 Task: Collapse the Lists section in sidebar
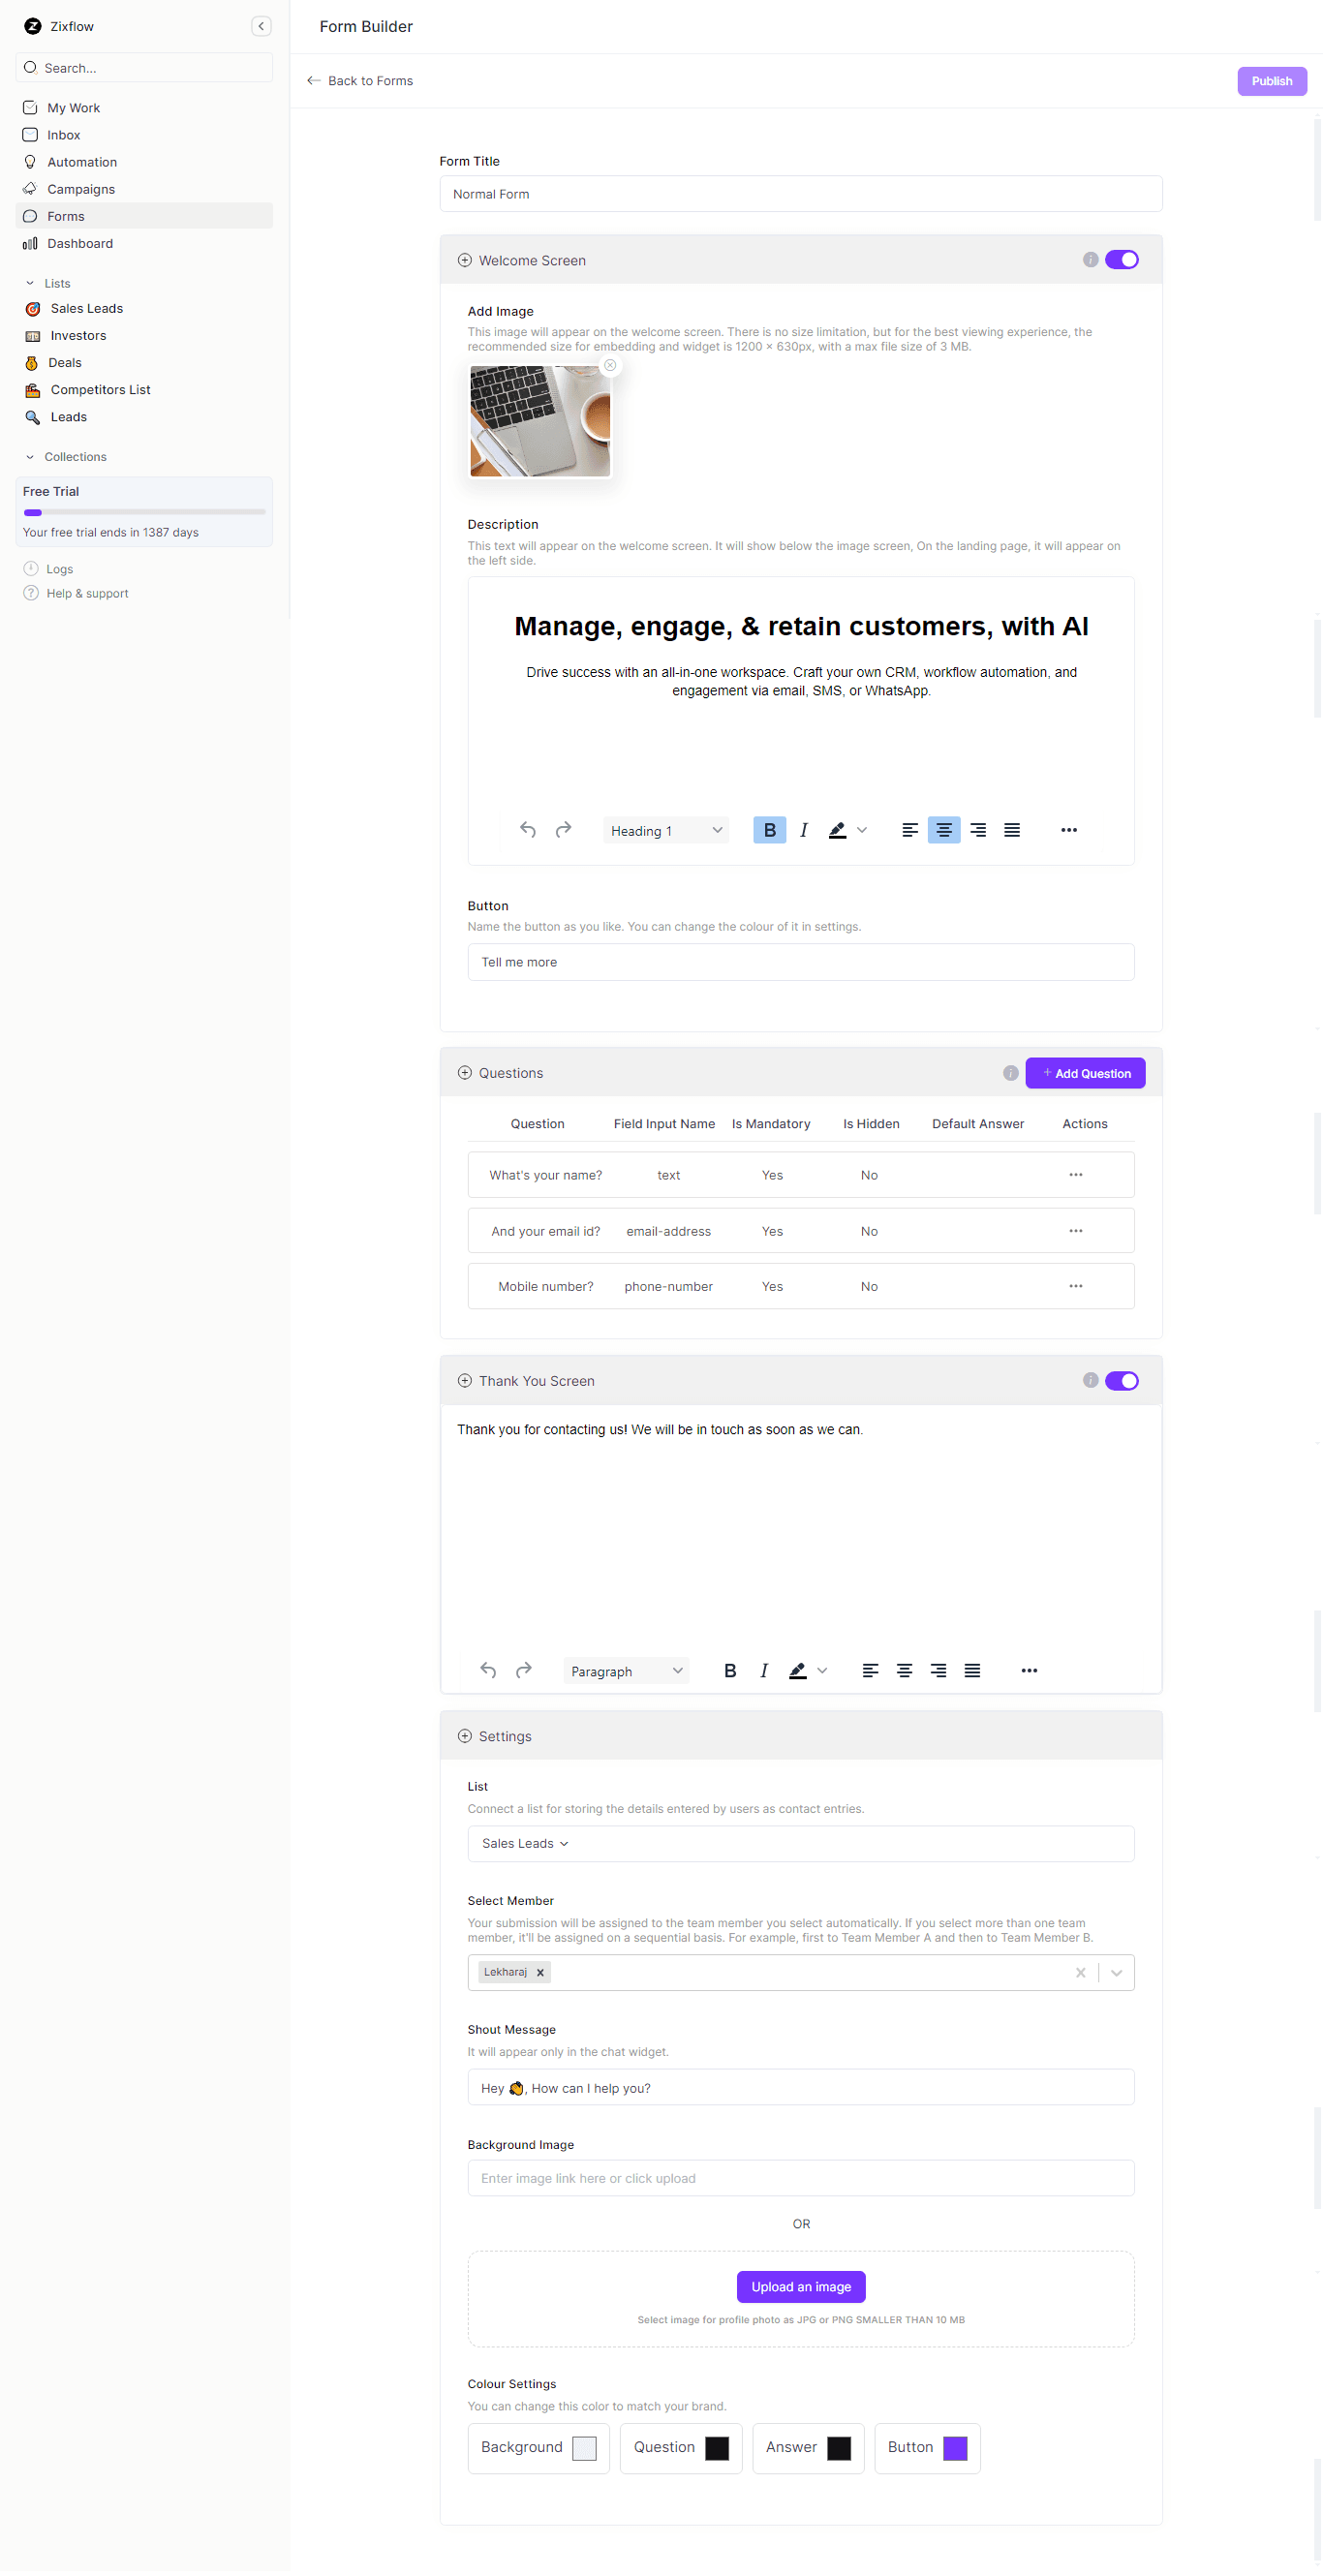pyautogui.click(x=30, y=283)
